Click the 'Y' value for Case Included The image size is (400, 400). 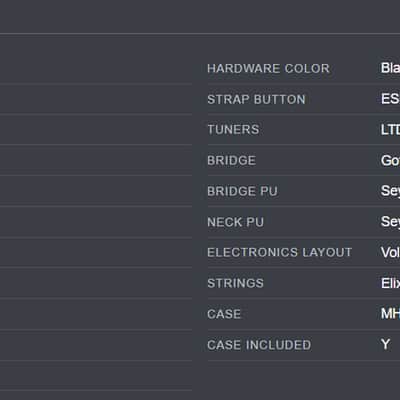click(386, 344)
